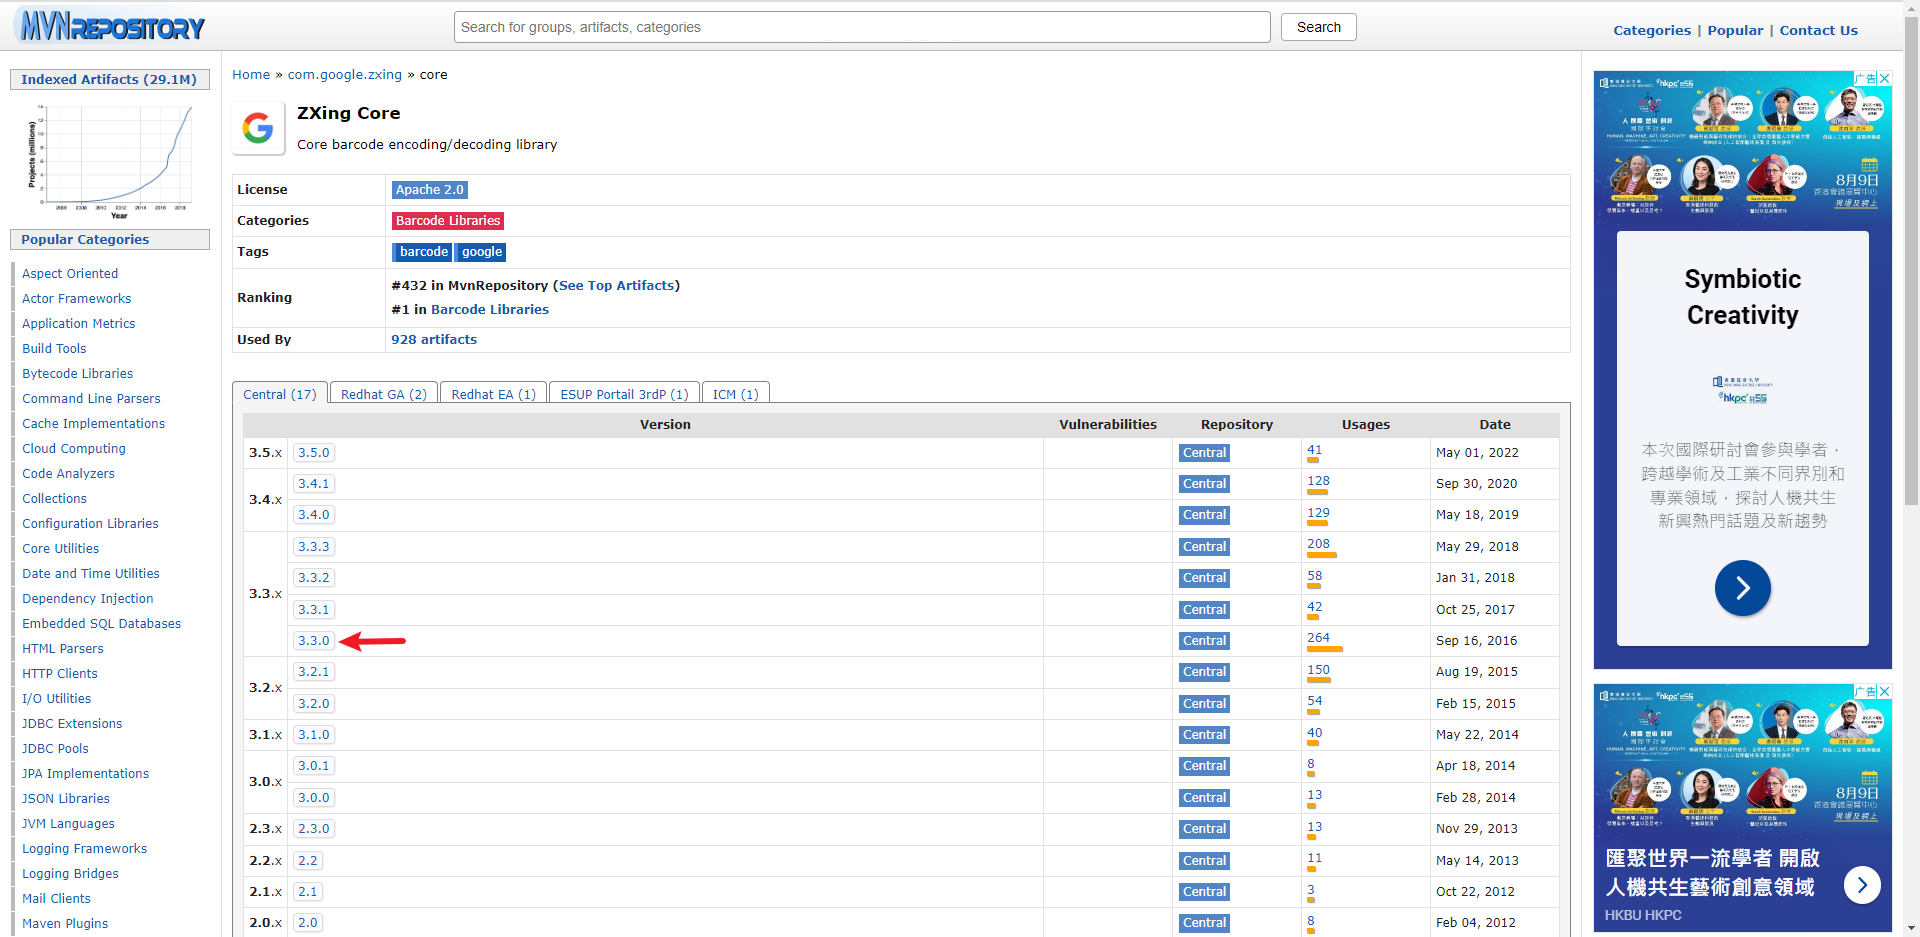Close the bottom ad with X icon
The width and height of the screenshot is (1920, 937).
pos(1884,691)
